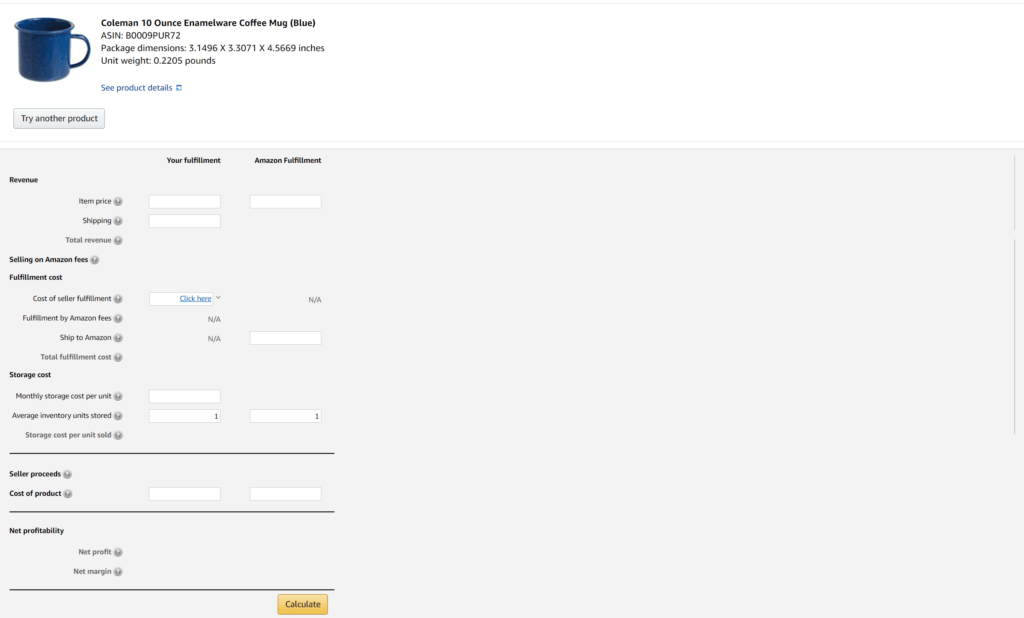
Task: Click Fulfillment by Amazon fees help icon
Action: click(120, 317)
